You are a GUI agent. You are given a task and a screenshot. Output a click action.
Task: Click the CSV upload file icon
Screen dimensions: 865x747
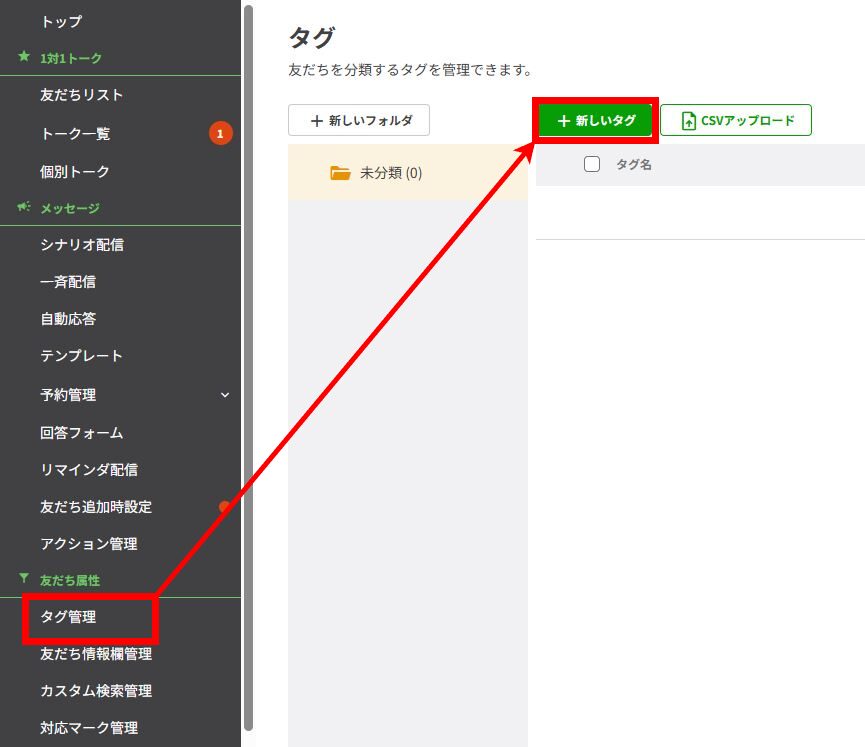click(688, 121)
